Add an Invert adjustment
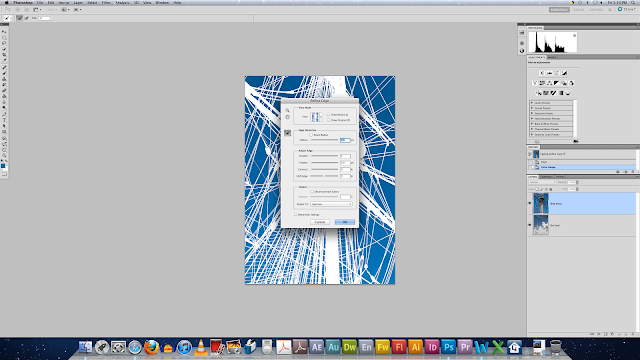Image resolution: width=640 pixels, height=360 pixels. (539, 93)
